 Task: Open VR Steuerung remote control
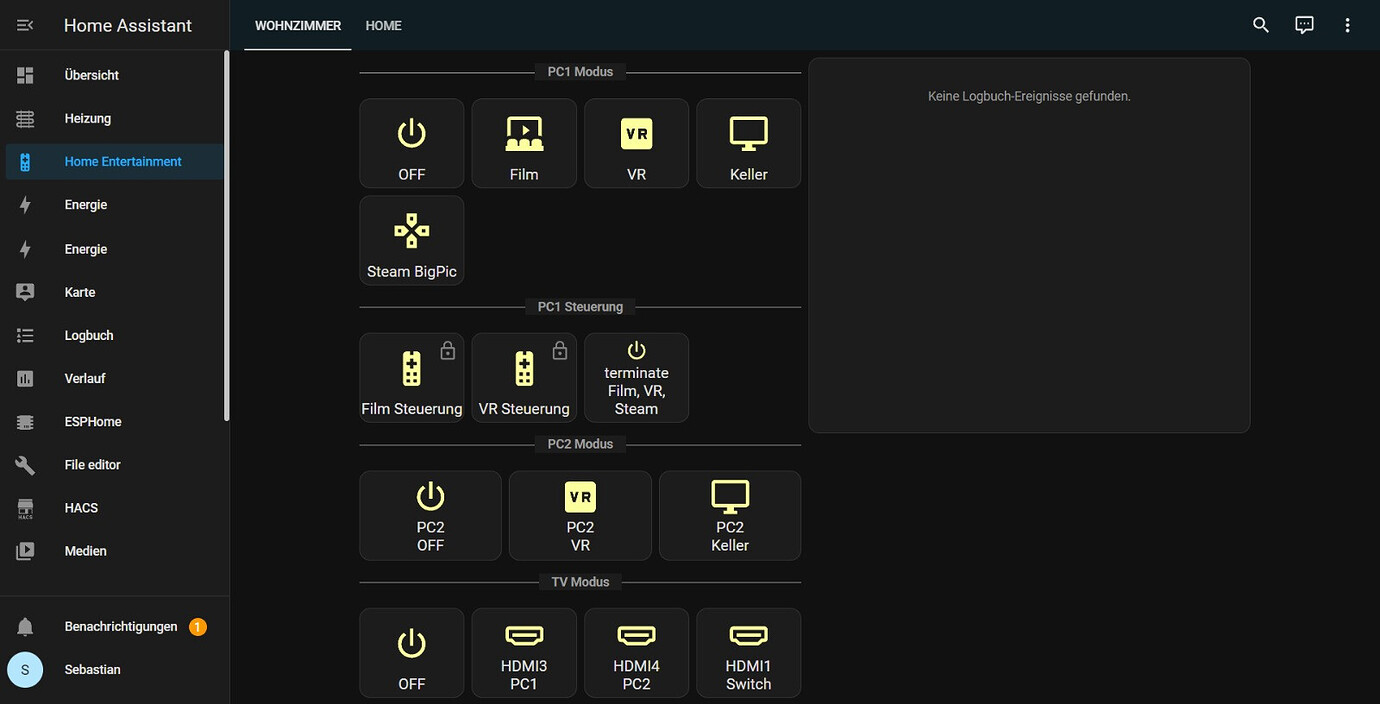pyautogui.click(x=524, y=377)
